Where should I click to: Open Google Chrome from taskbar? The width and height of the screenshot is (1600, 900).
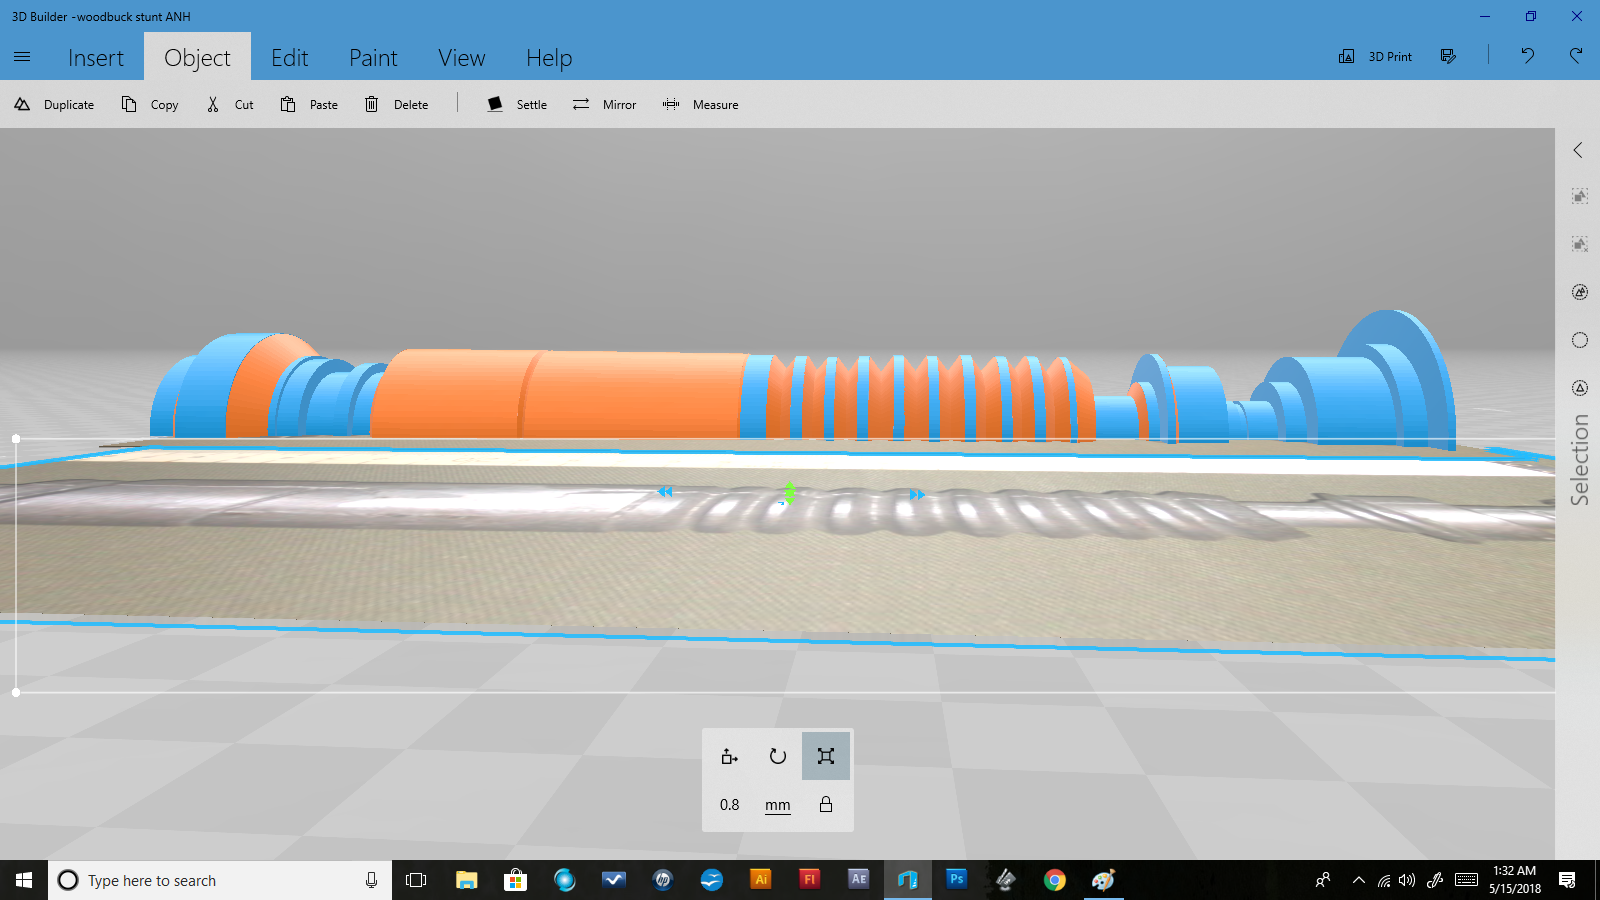1055,880
